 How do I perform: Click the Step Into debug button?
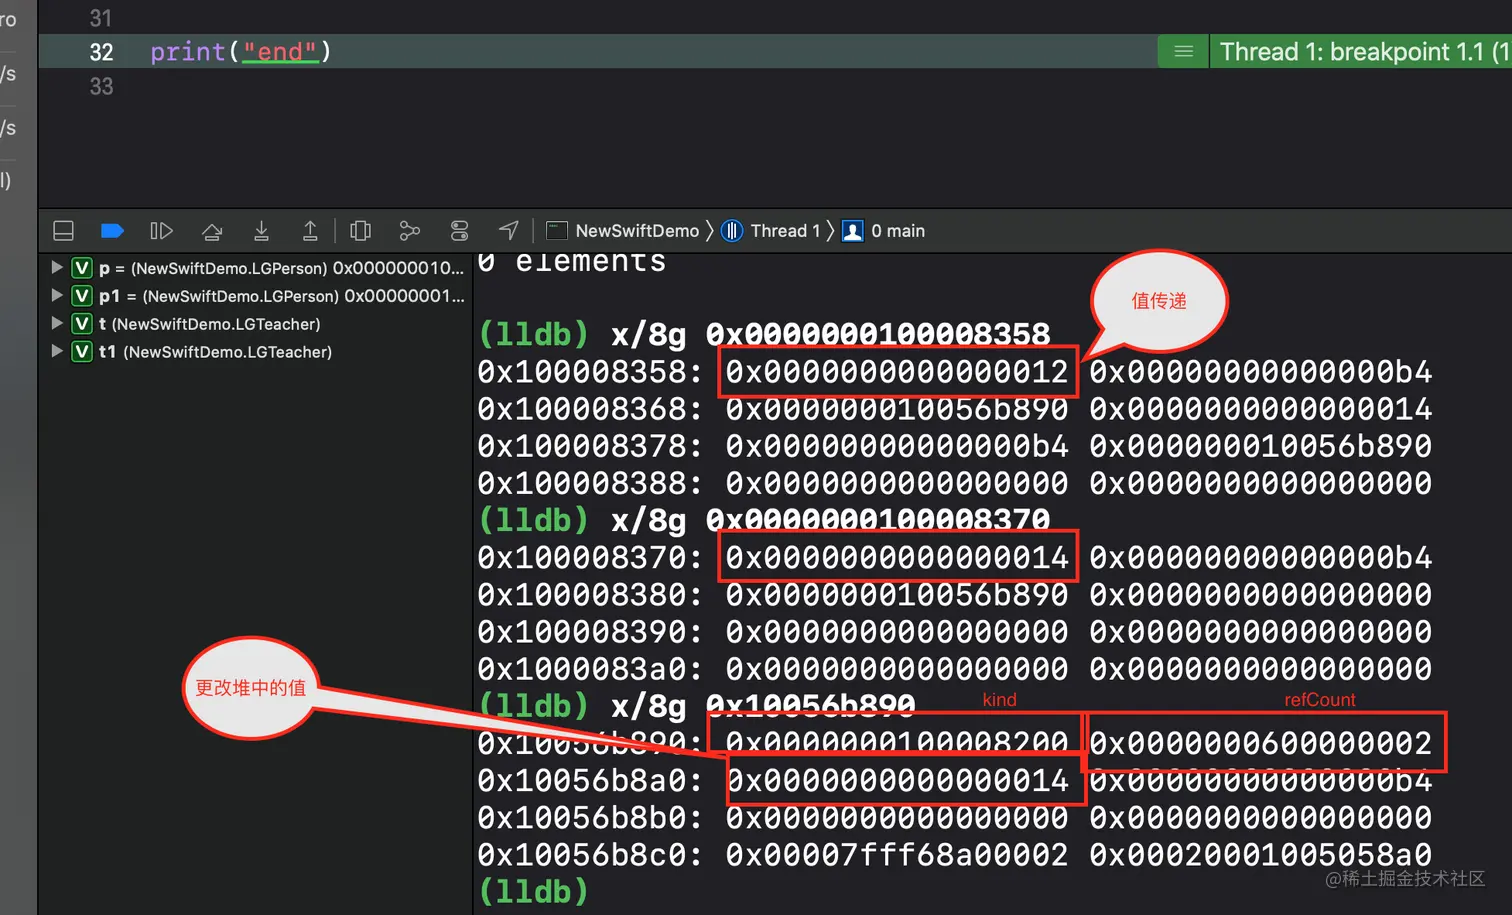tap(261, 231)
